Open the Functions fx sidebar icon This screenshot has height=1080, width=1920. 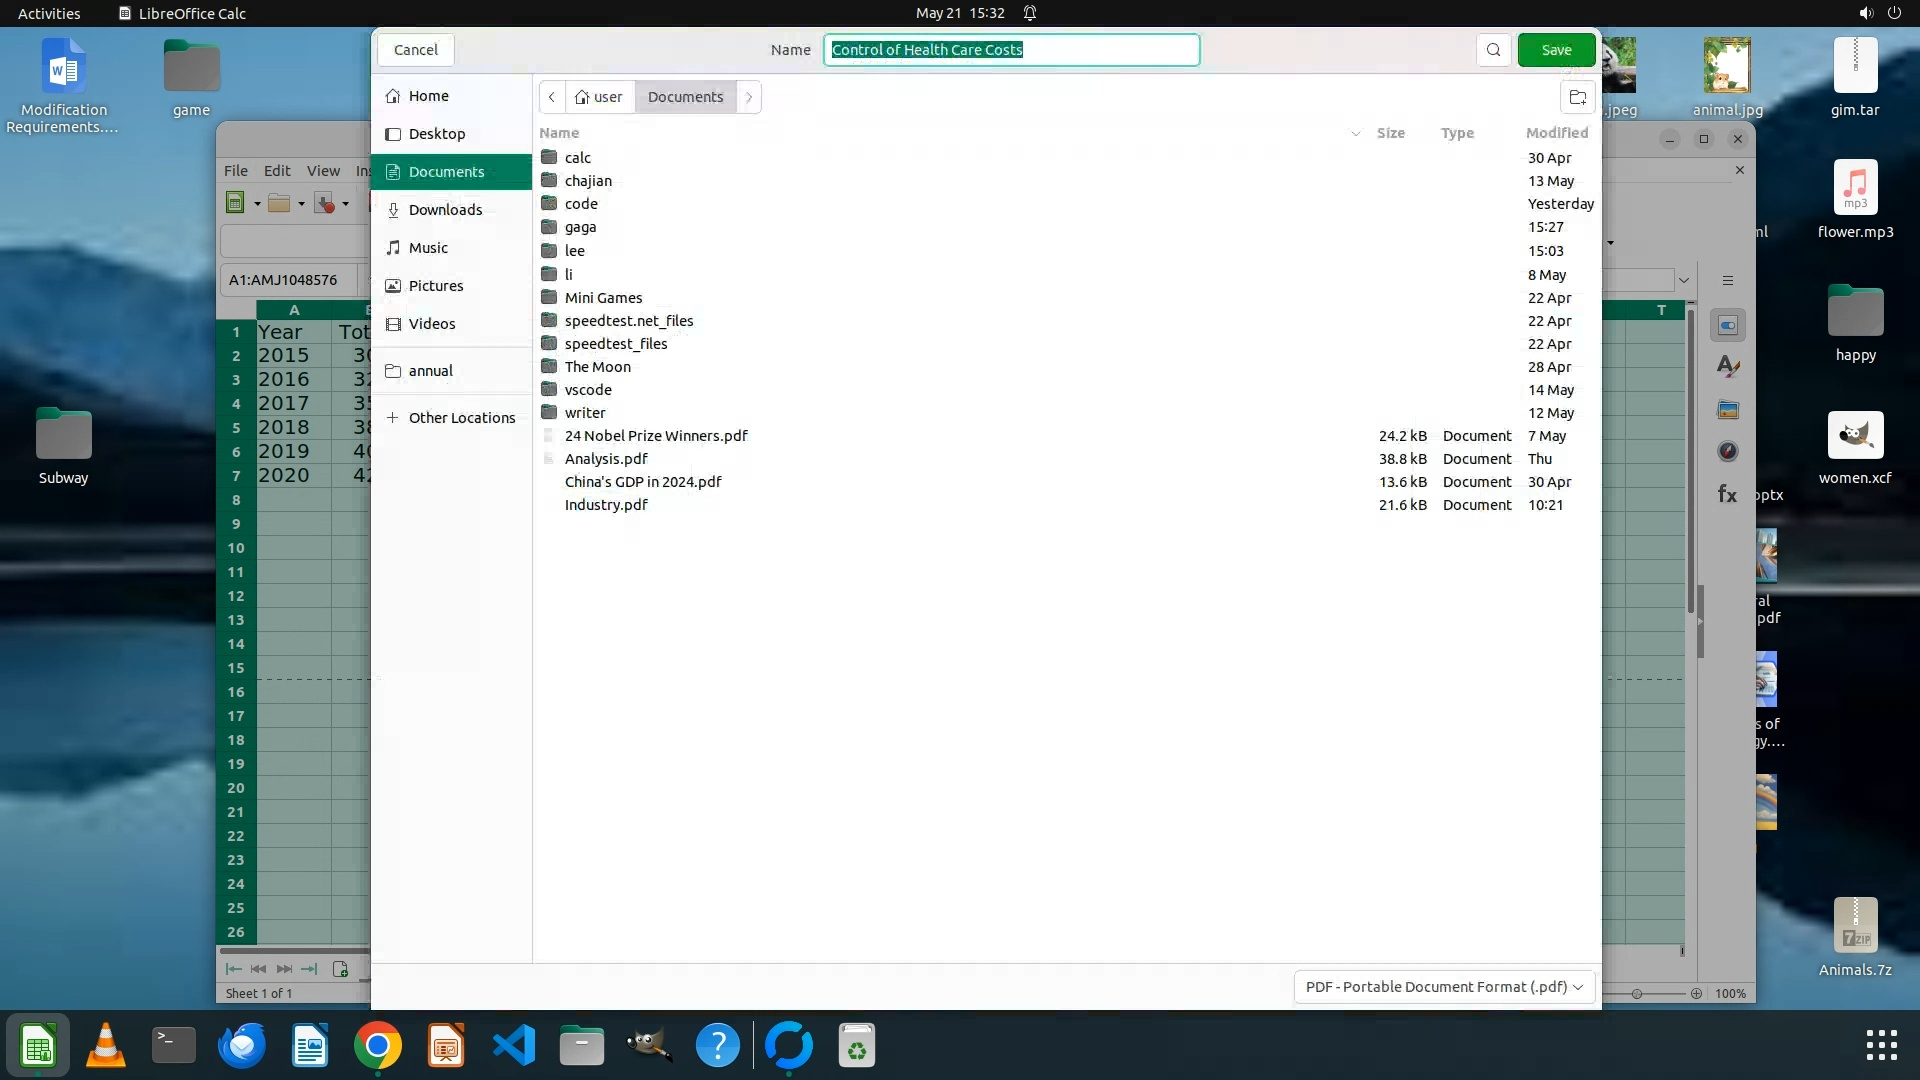point(1727,494)
